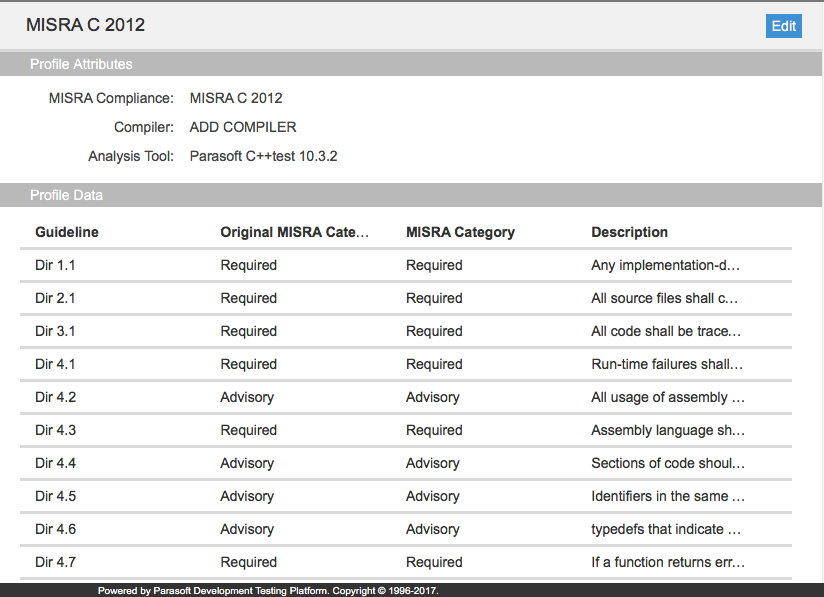Screen dimensions: 824x597
Task: Click the Profile Data section header
Action: (x=411, y=195)
